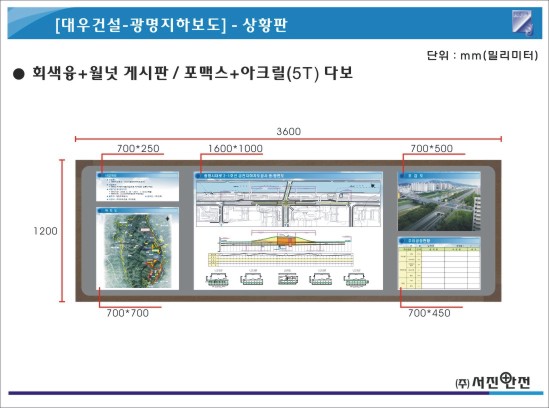
Task: Click the 700*250 size label
Action: [138, 148]
